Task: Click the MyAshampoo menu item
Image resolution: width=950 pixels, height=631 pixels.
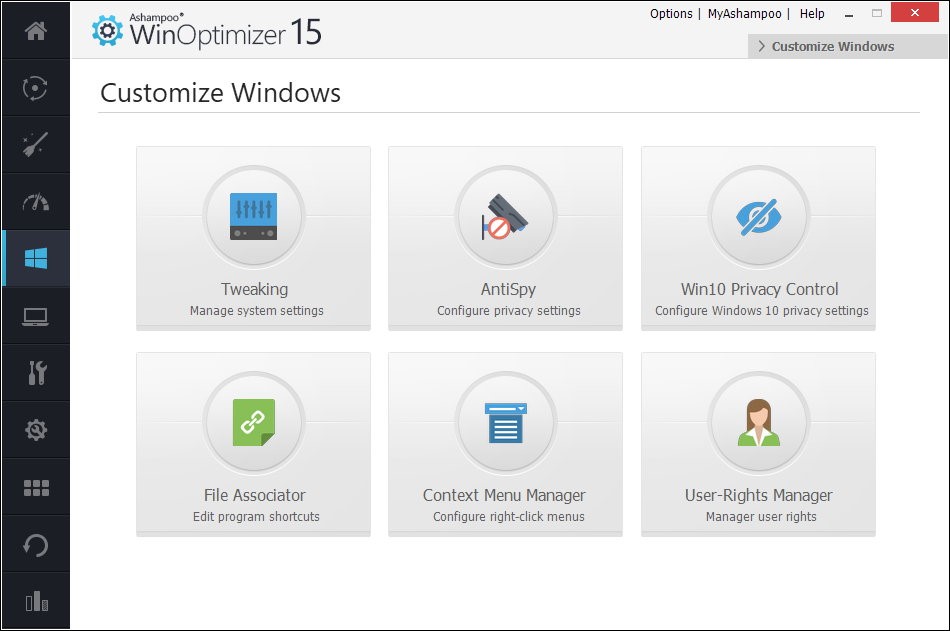Action: (x=746, y=14)
